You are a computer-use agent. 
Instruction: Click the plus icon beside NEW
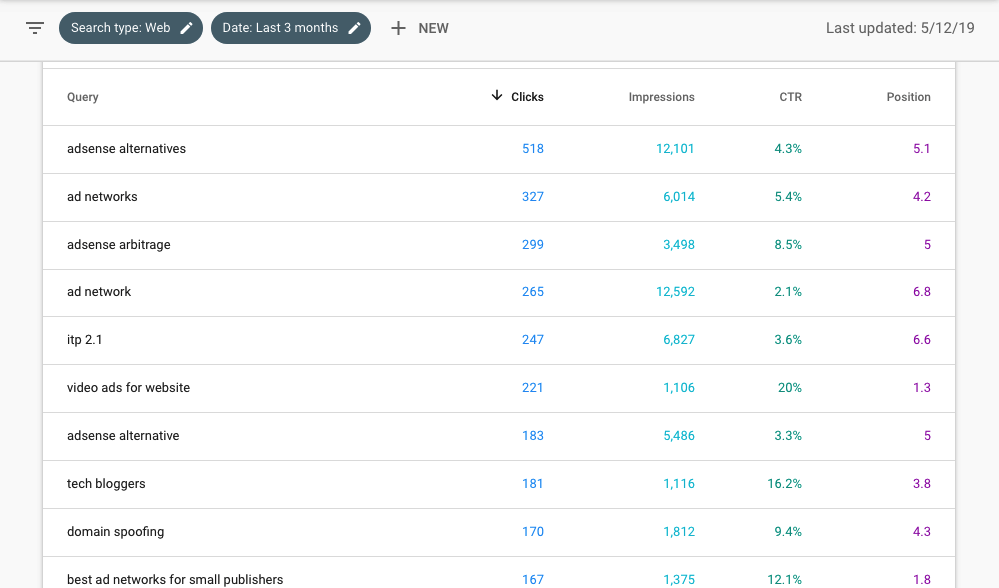tap(399, 28)
